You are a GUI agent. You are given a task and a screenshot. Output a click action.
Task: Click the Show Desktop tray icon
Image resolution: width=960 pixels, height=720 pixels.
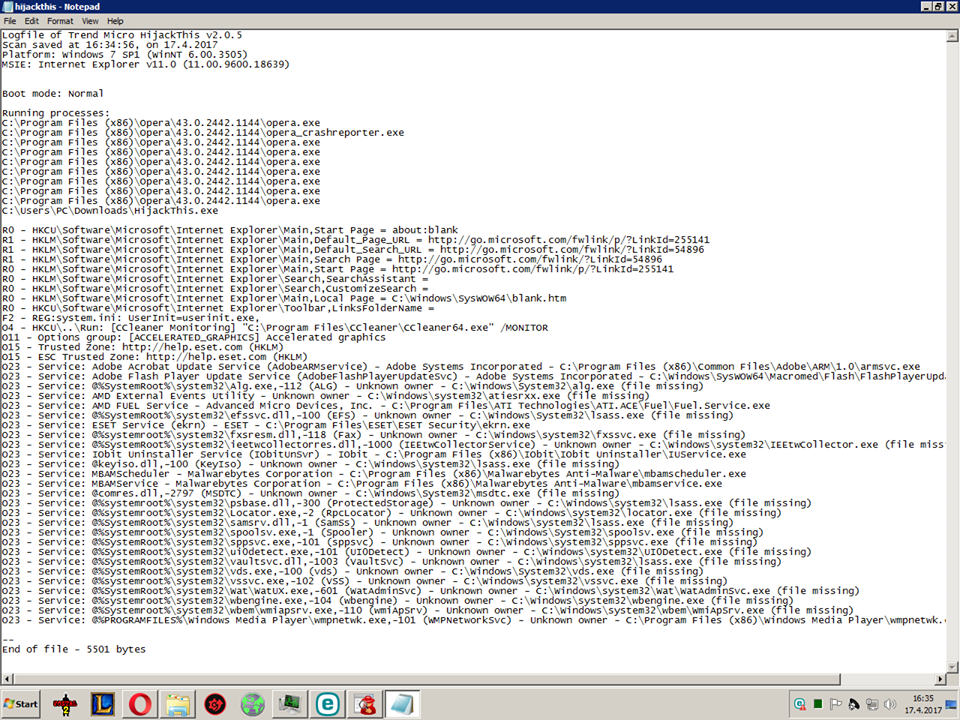pos(952,704)
